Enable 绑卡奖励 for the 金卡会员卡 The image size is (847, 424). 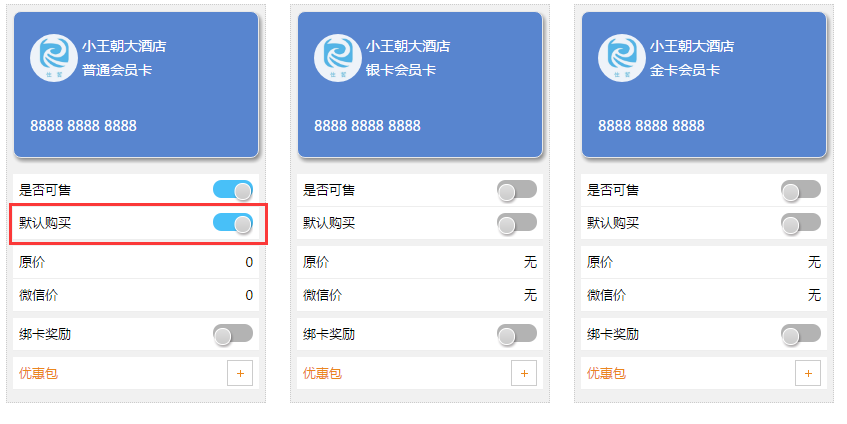pos(801,334)
